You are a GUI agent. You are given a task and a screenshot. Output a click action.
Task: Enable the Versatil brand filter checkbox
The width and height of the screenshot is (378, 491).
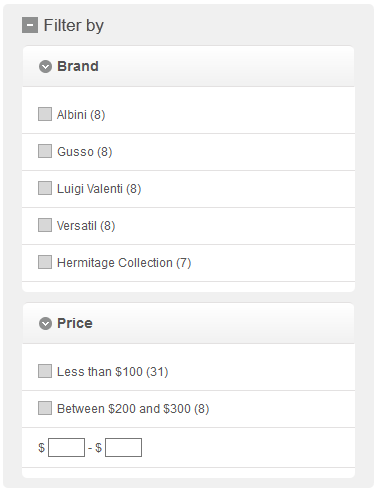(45, 225)
